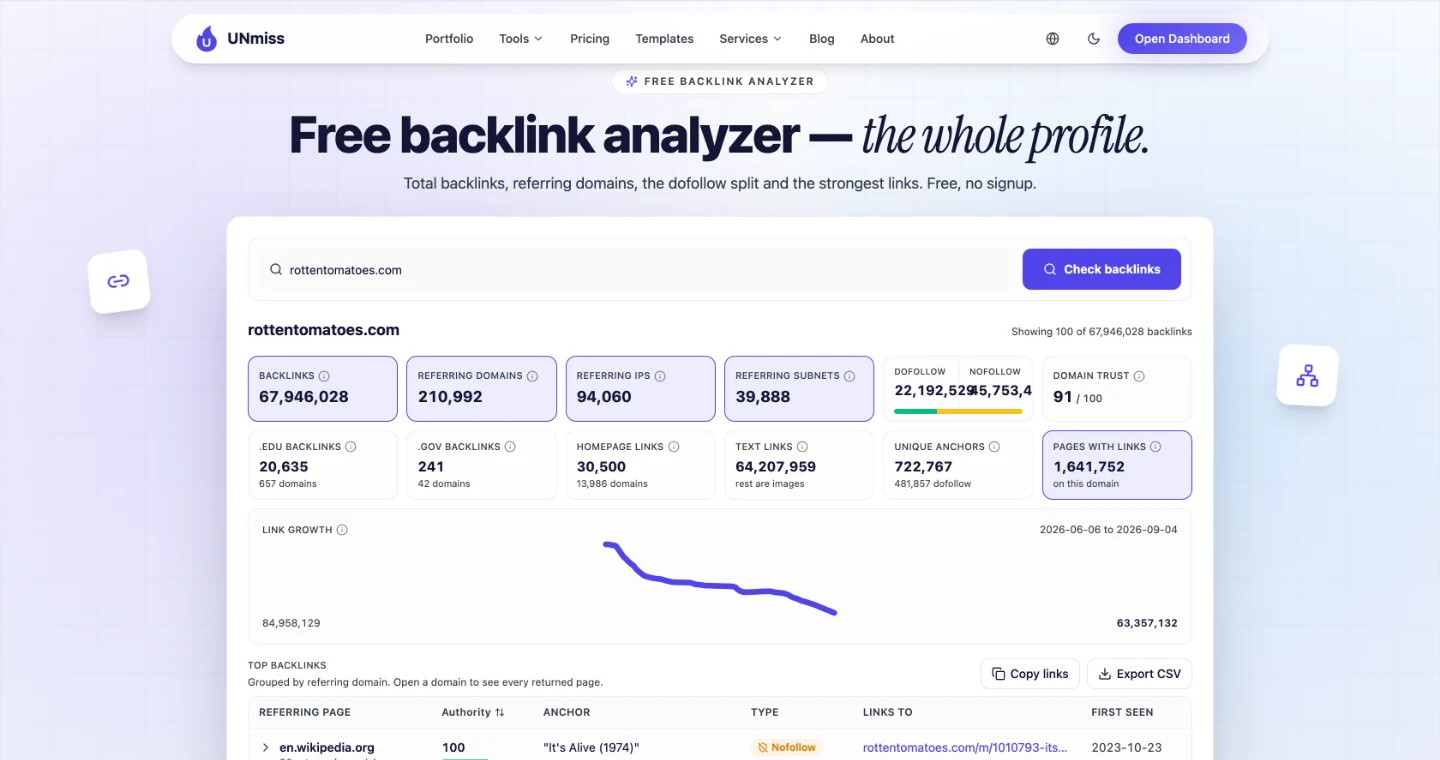Go to Portfolio page
The height and width of the screenshot is (760, 1440).
coord(449,39)
